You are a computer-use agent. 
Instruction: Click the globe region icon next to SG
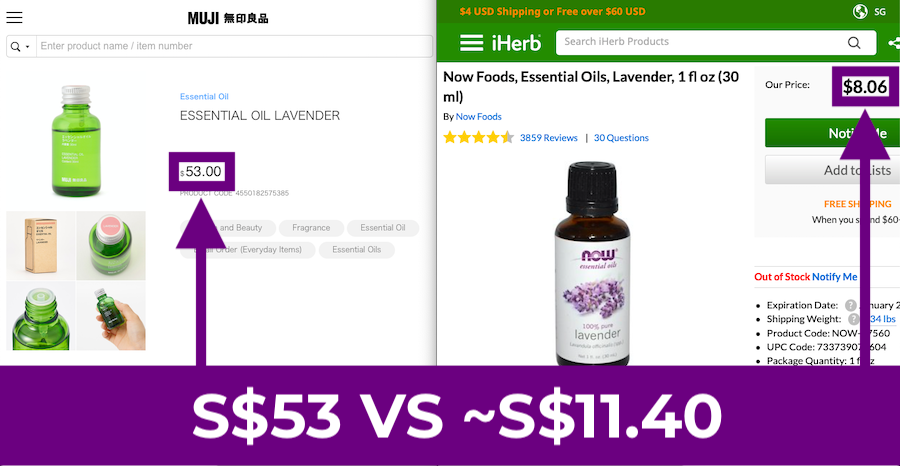(x=860, y=11)
